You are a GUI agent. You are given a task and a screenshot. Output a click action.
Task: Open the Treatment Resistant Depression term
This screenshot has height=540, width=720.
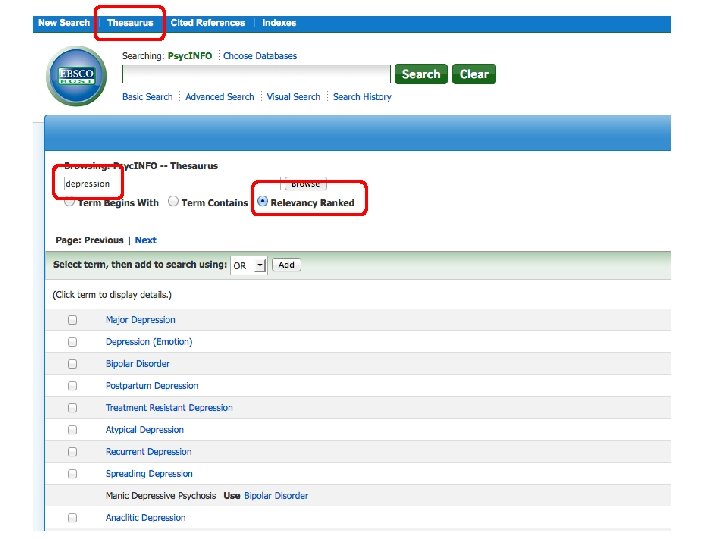coord(169,408)
